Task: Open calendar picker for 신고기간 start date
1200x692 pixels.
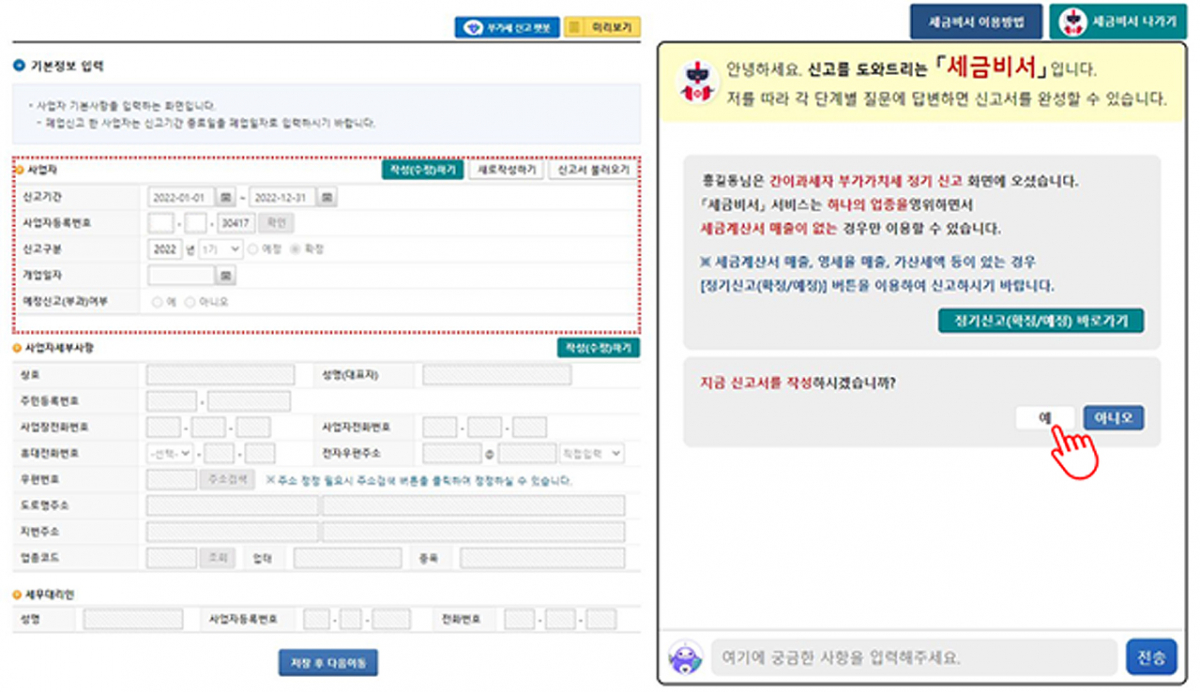Action: (x=226, y=196)
